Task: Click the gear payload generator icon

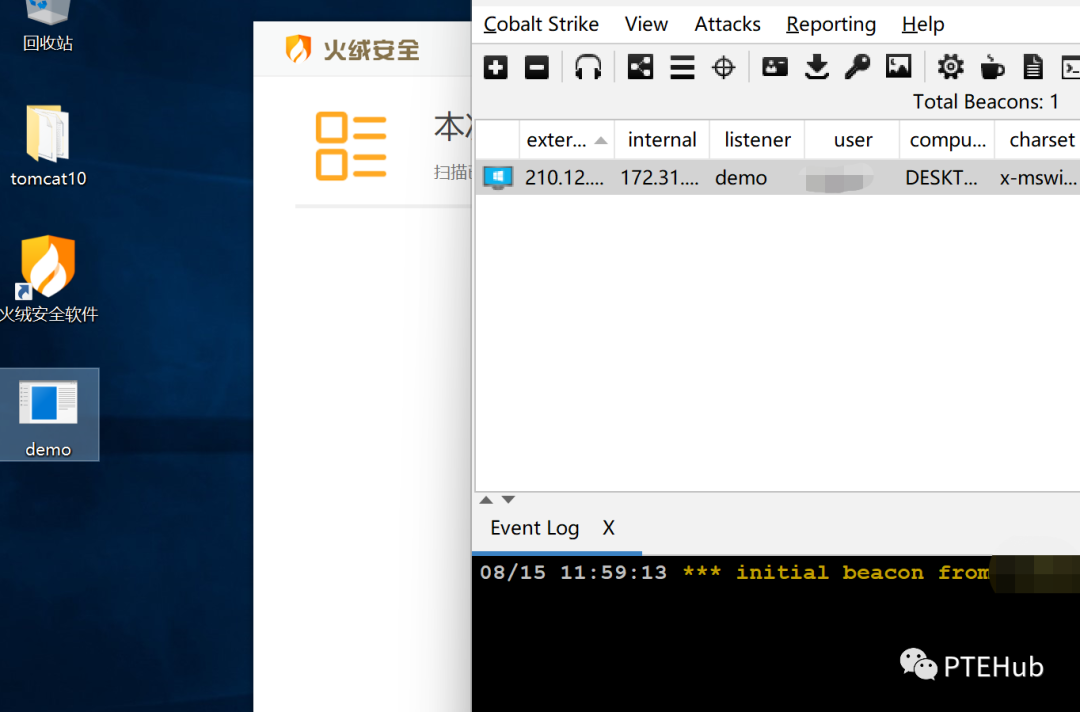Action: 951,67
